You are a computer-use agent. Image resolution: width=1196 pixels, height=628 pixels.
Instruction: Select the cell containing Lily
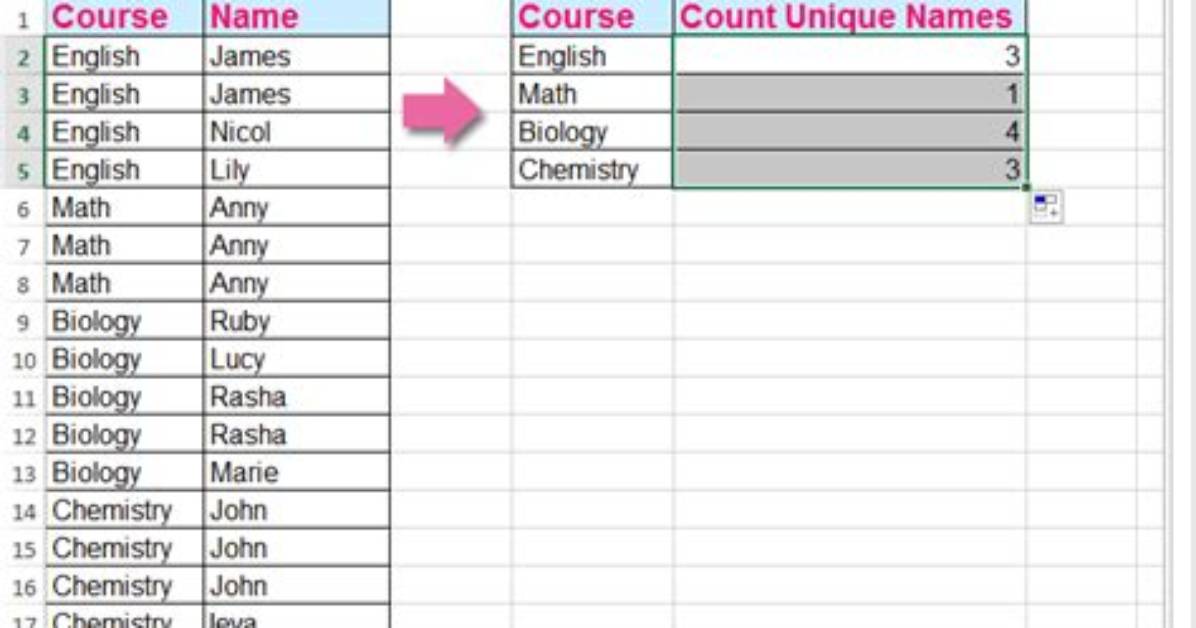pyautogui.click(x=297, y=169)
